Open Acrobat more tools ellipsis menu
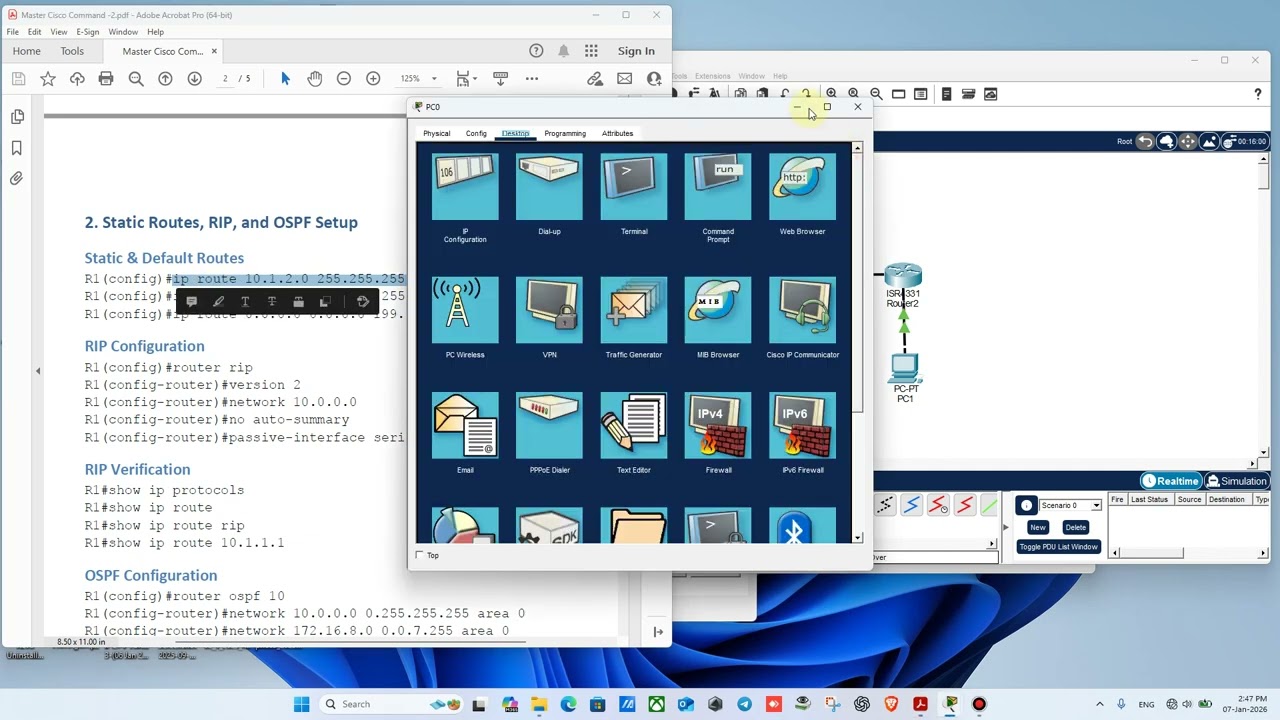1280x720 pixels. point(532,78)
